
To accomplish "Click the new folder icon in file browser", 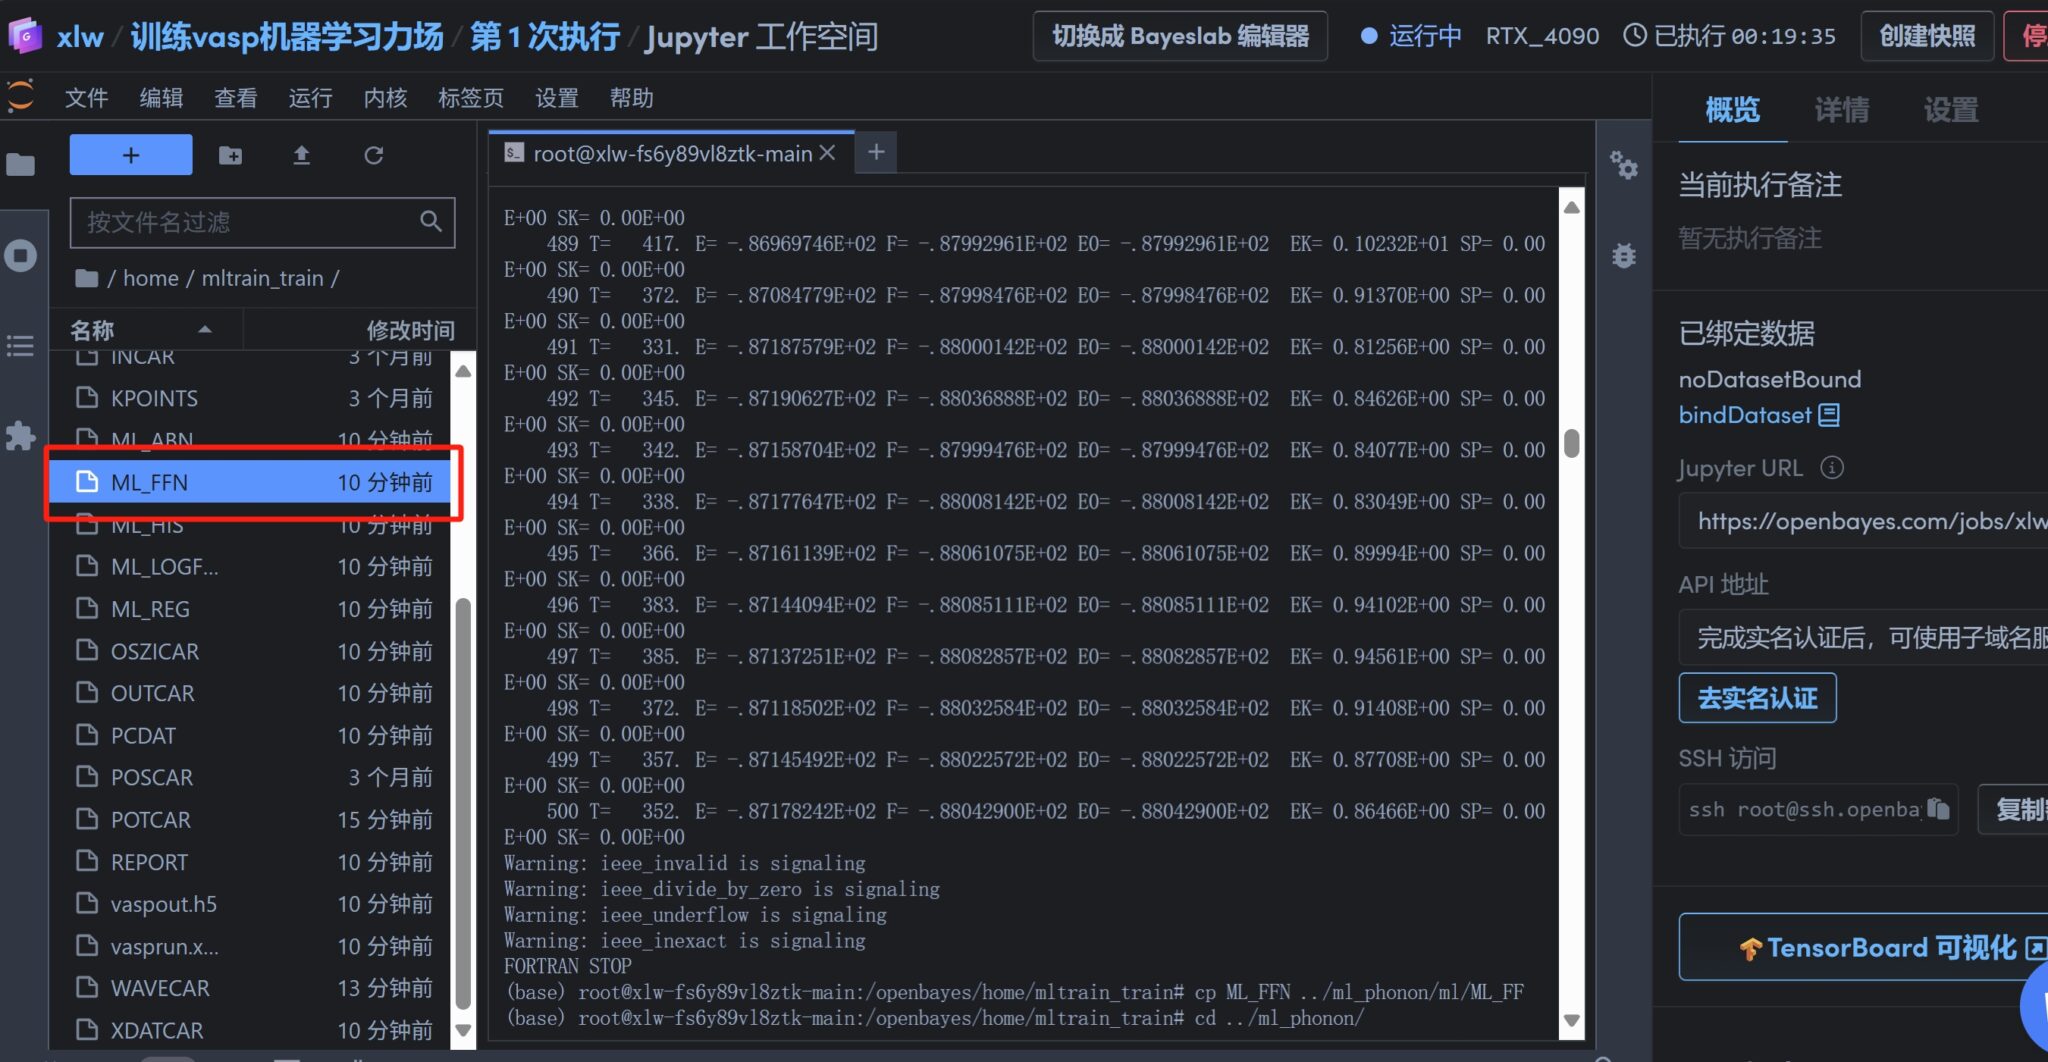I will (x=230, y=155).
